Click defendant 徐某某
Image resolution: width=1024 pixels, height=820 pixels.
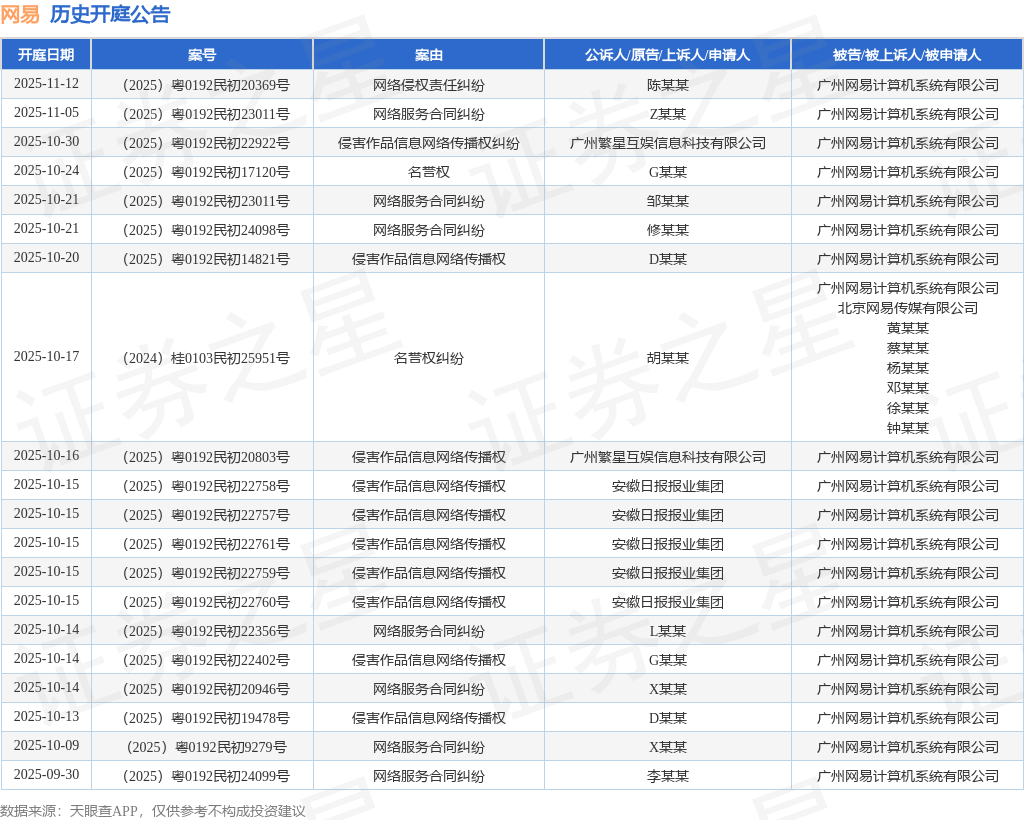pyautogui.click(x=908, y=408)
